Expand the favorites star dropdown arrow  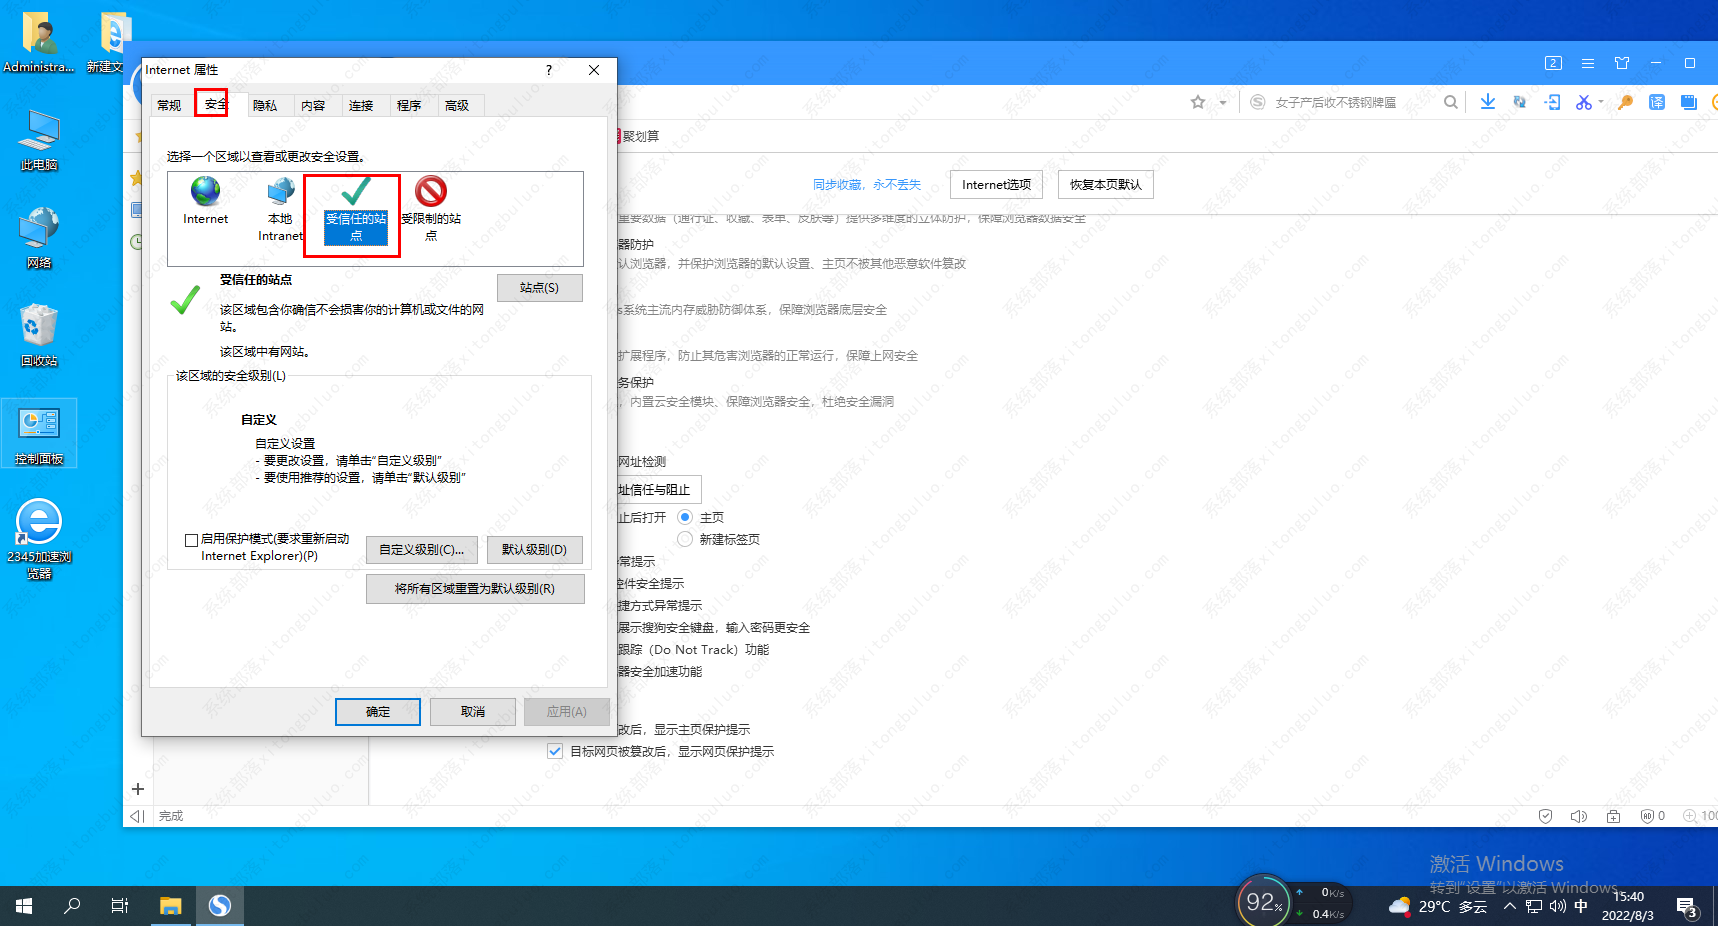(x=1222, y=102)
